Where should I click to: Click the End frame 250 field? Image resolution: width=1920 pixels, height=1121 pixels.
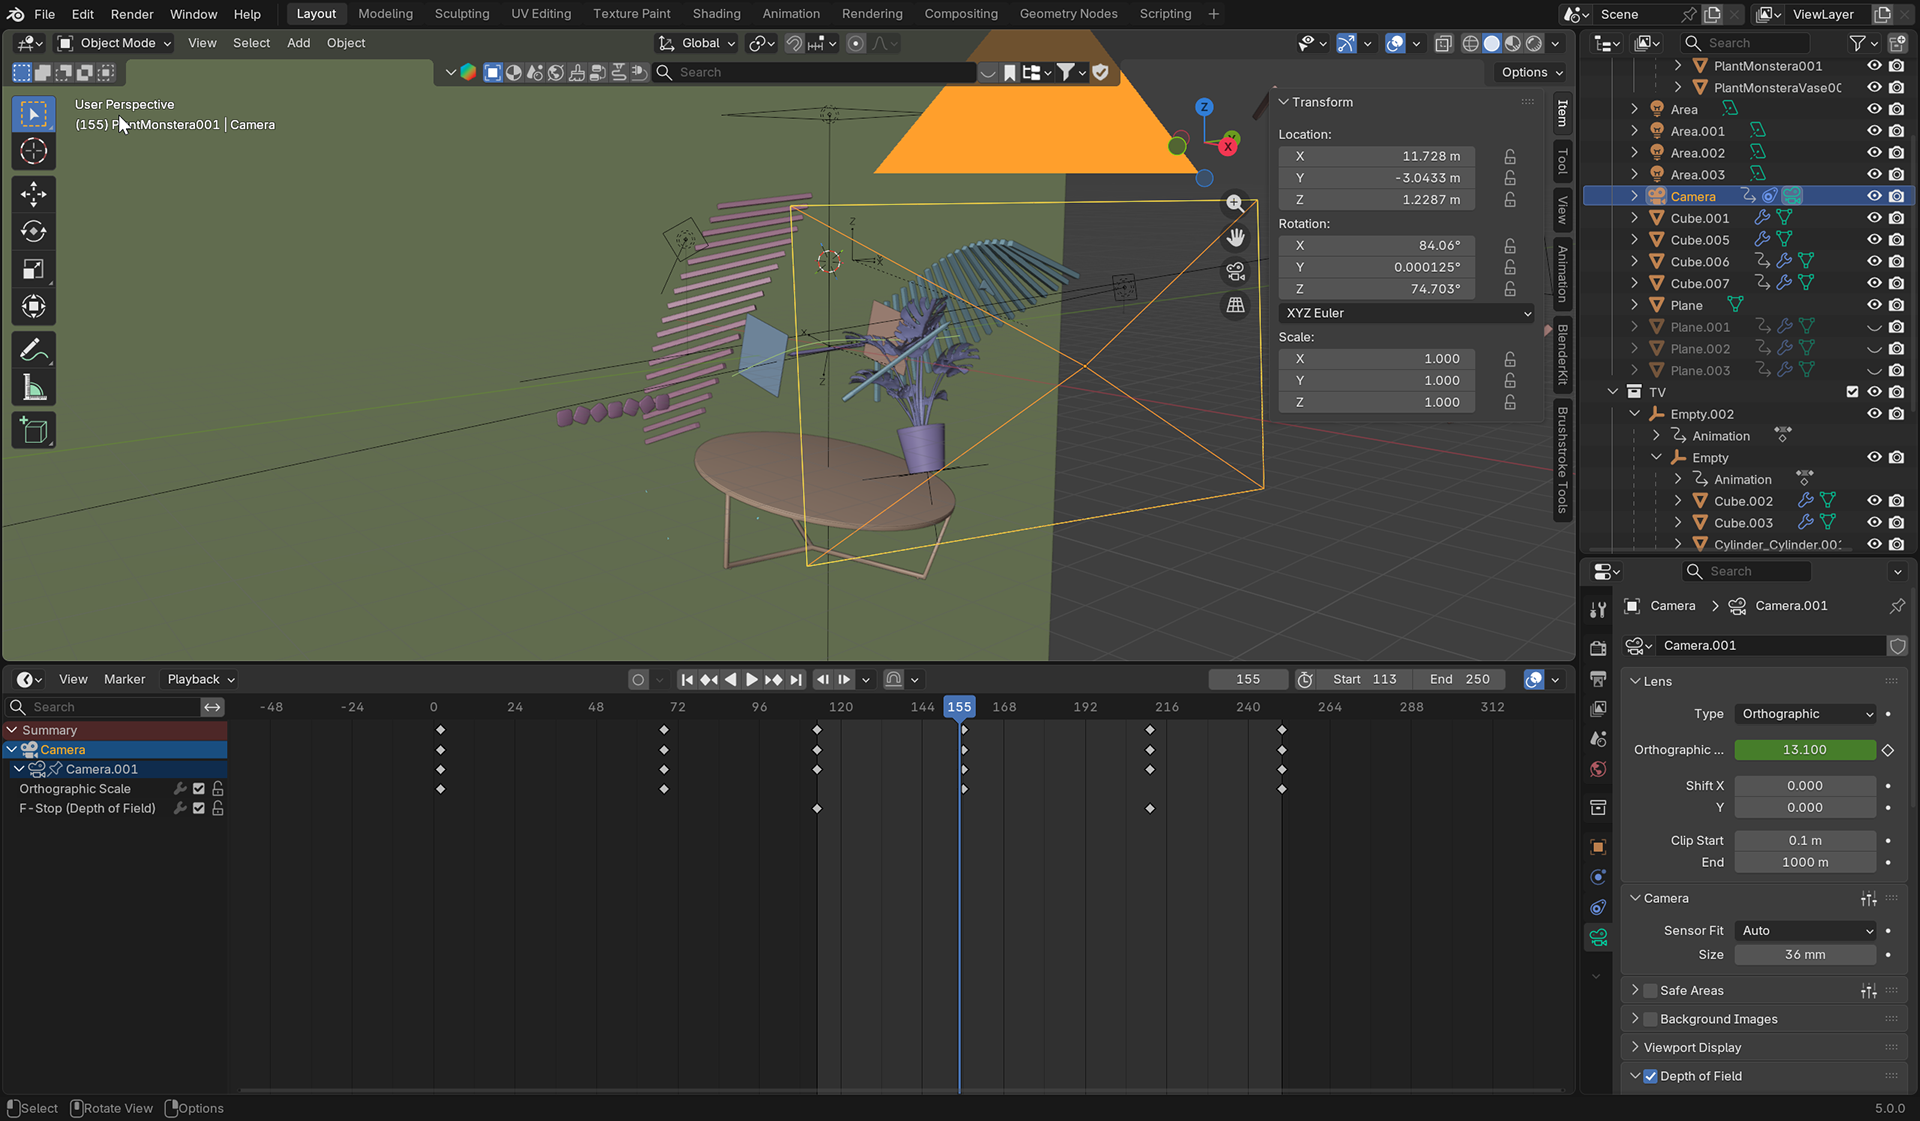[x=1460, y=680]
